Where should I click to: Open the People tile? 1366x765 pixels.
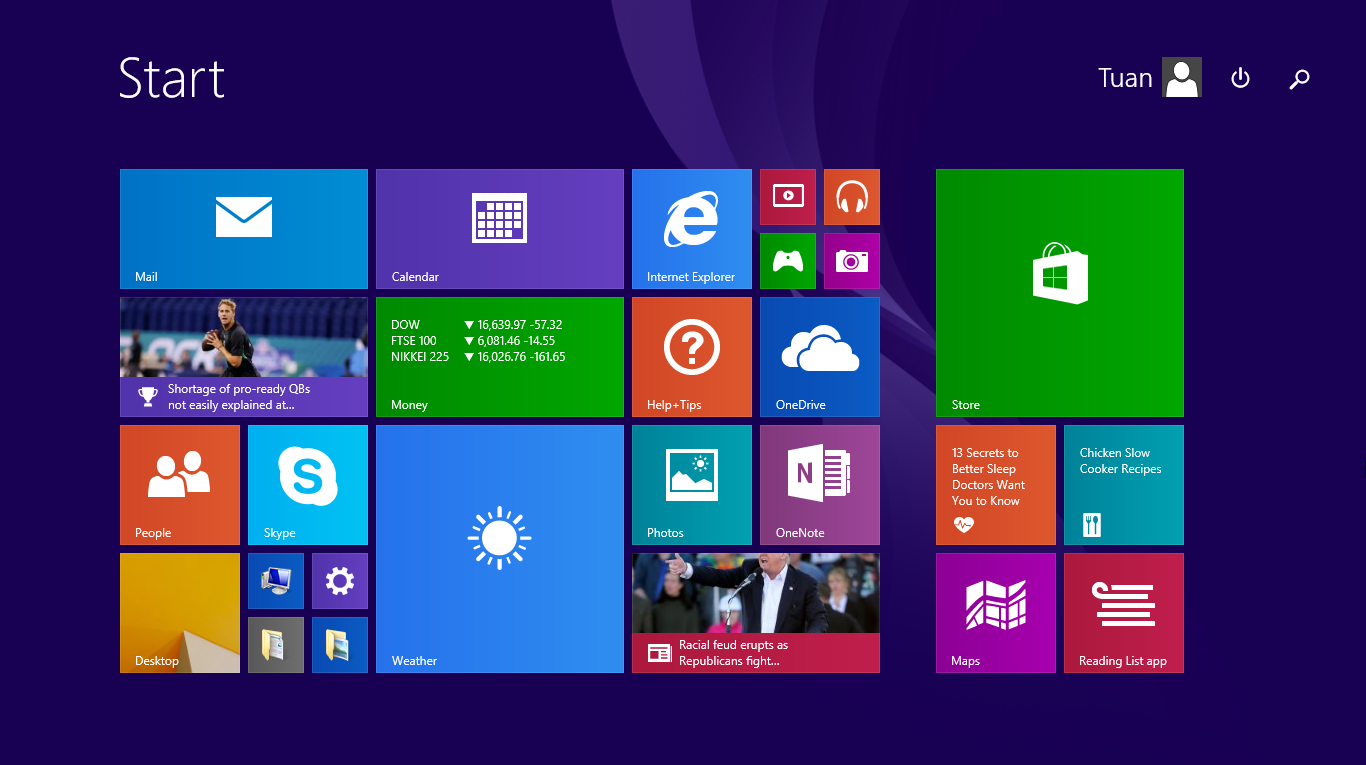point(180,485)
